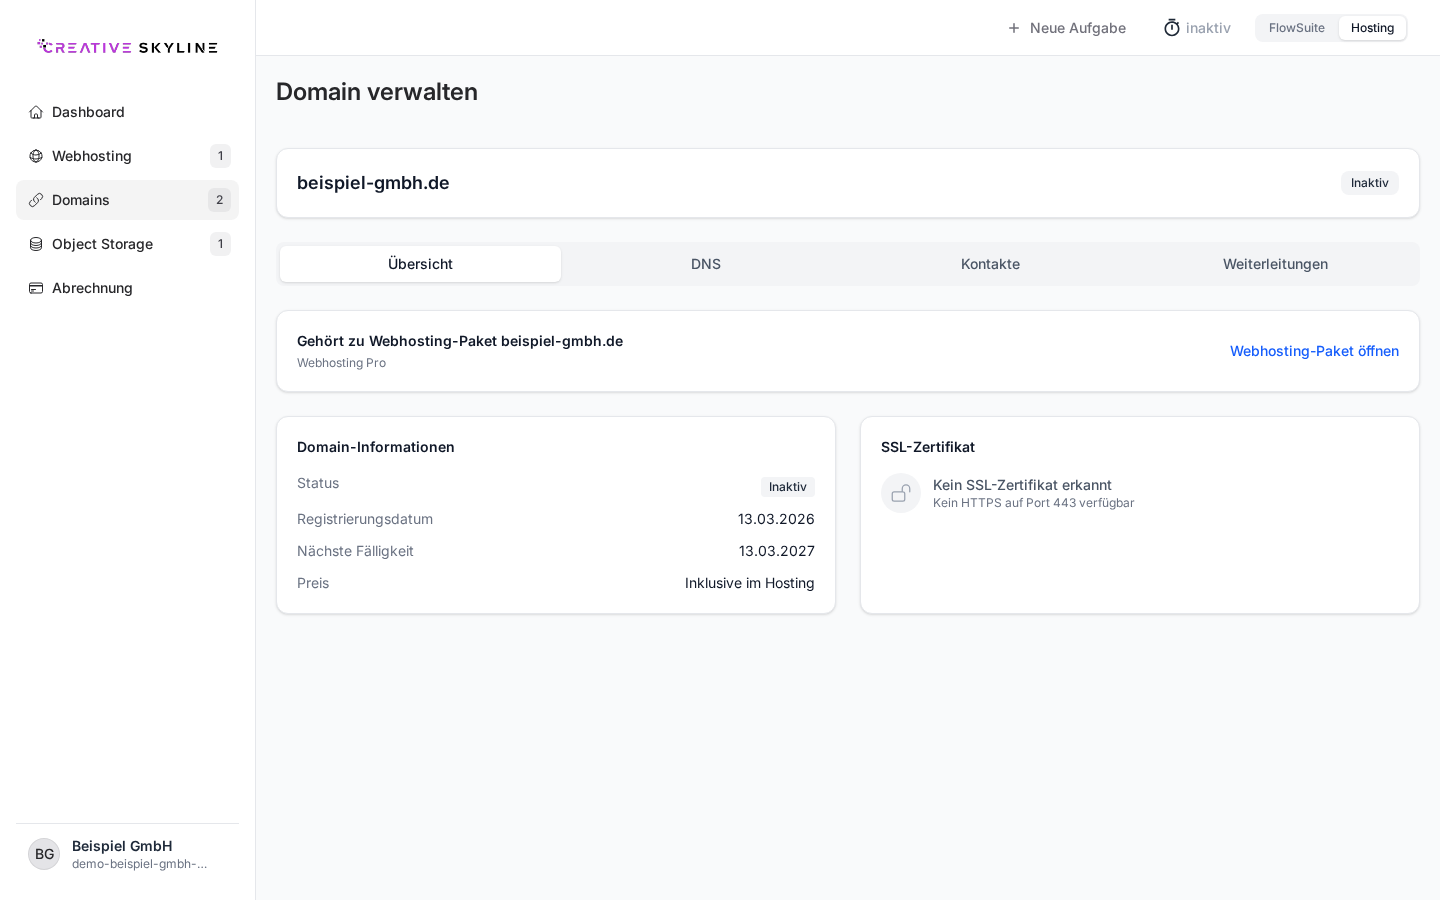Click the timer stopwatch icon
This screenshot has height=900, width=1440.
pos(1172,28)
